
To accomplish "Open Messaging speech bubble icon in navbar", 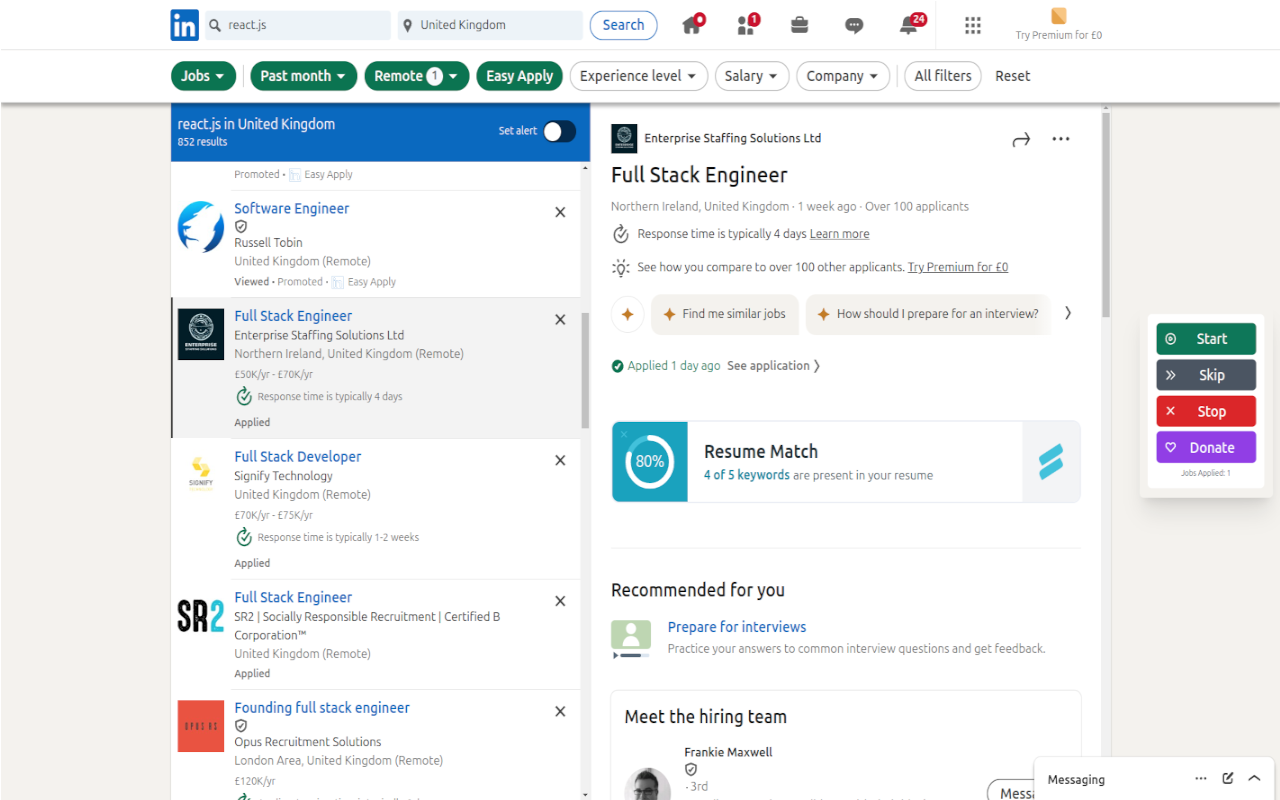I will [854, 26].
